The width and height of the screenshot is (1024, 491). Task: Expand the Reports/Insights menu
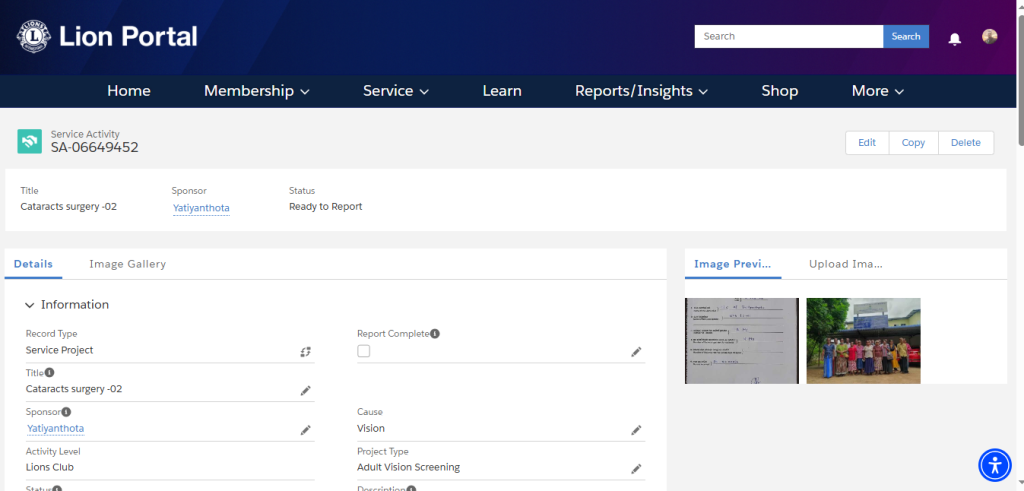[x=641, y=91]
